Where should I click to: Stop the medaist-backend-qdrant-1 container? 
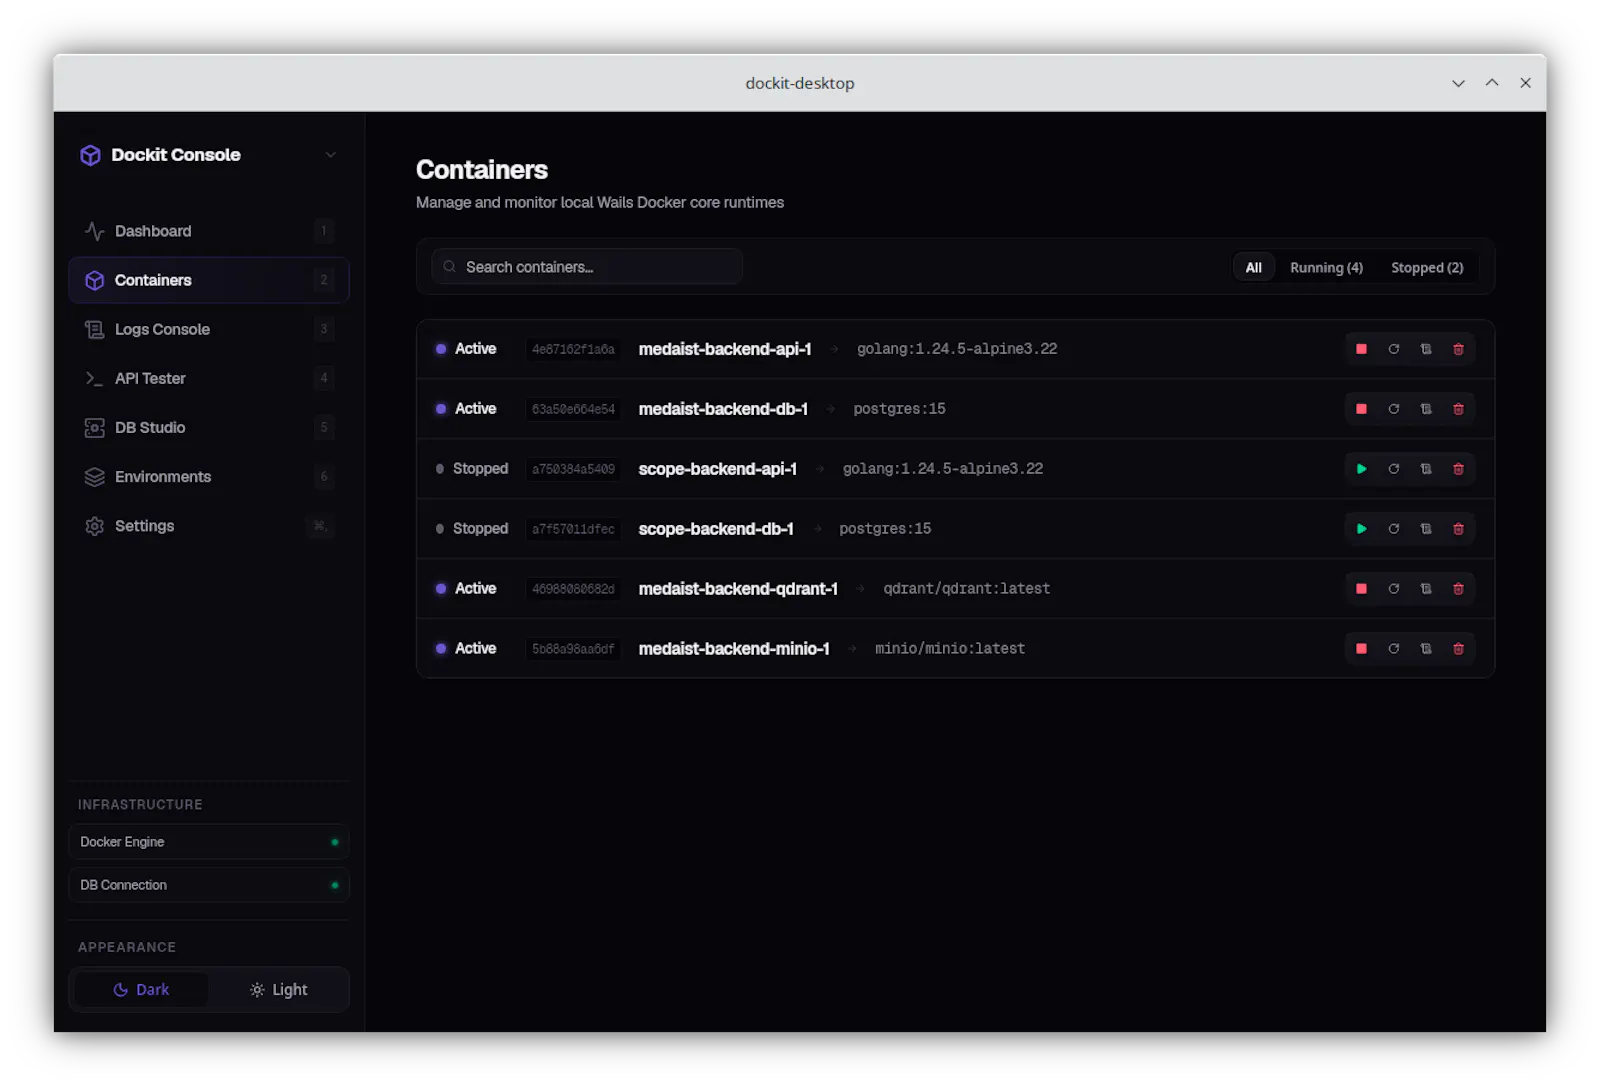pyautogui.click(x=1361, y=589)
